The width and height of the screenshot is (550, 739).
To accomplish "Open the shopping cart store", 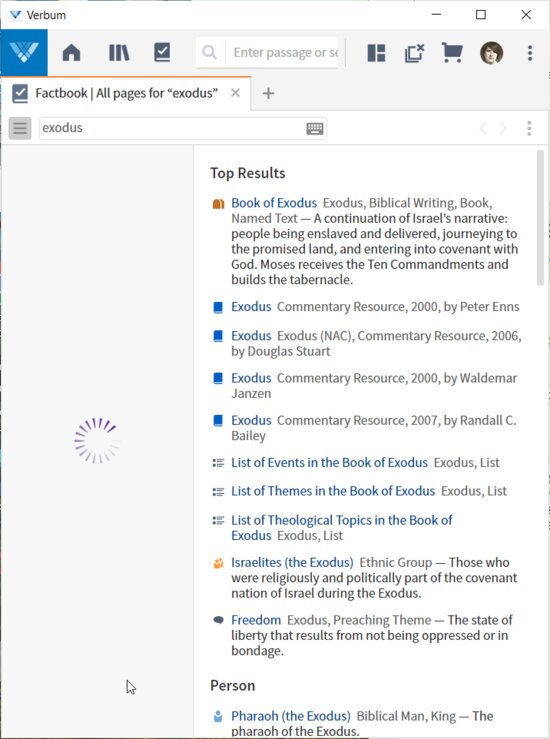I will point(452,53).
